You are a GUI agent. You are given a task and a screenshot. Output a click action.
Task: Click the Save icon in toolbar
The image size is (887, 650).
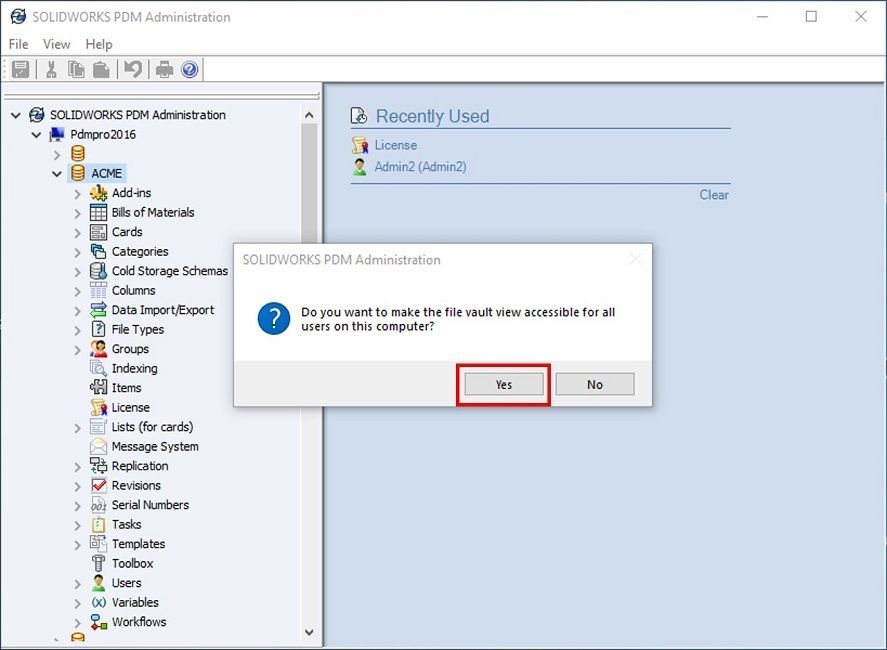(x=22, y=69)
